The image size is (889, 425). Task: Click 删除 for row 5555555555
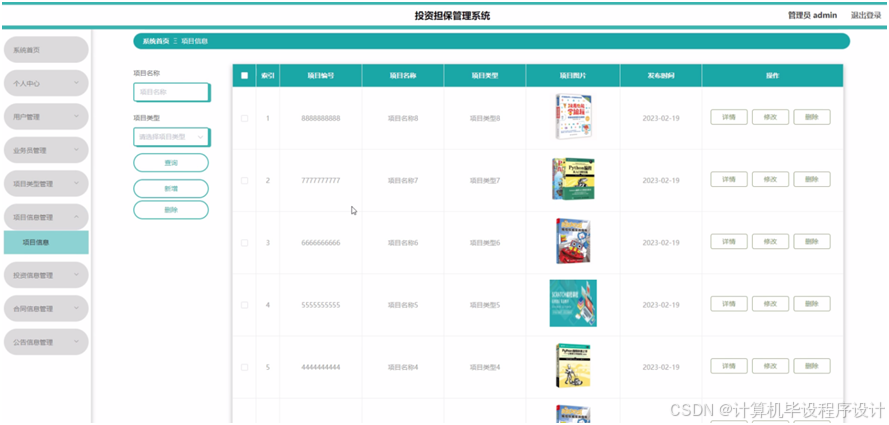point(811,304)
